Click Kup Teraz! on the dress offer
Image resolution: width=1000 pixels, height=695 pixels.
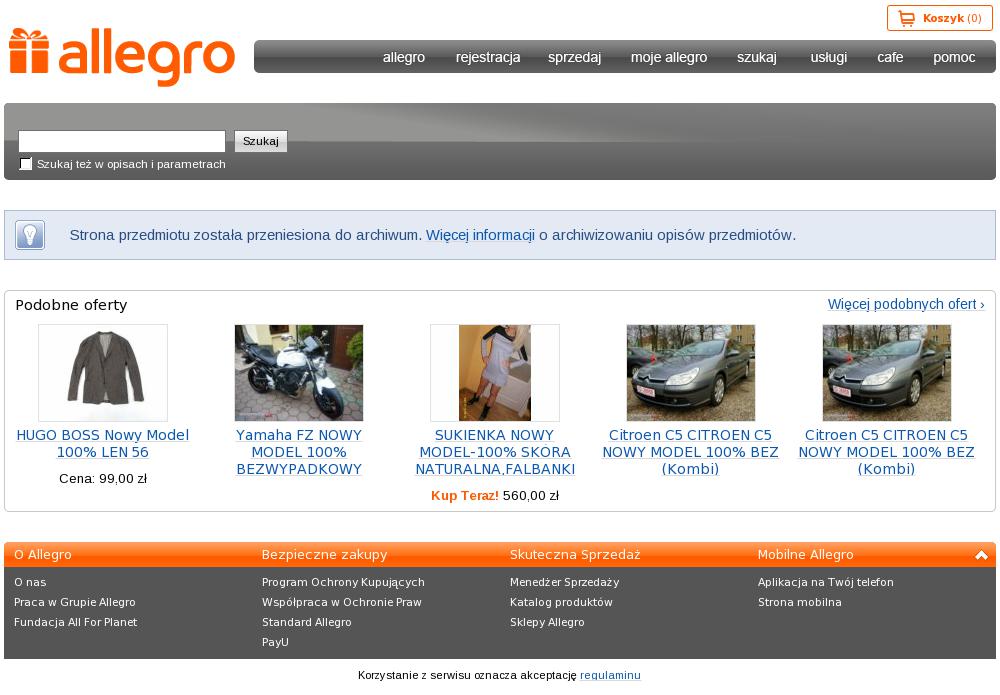[x=464, y=495]
